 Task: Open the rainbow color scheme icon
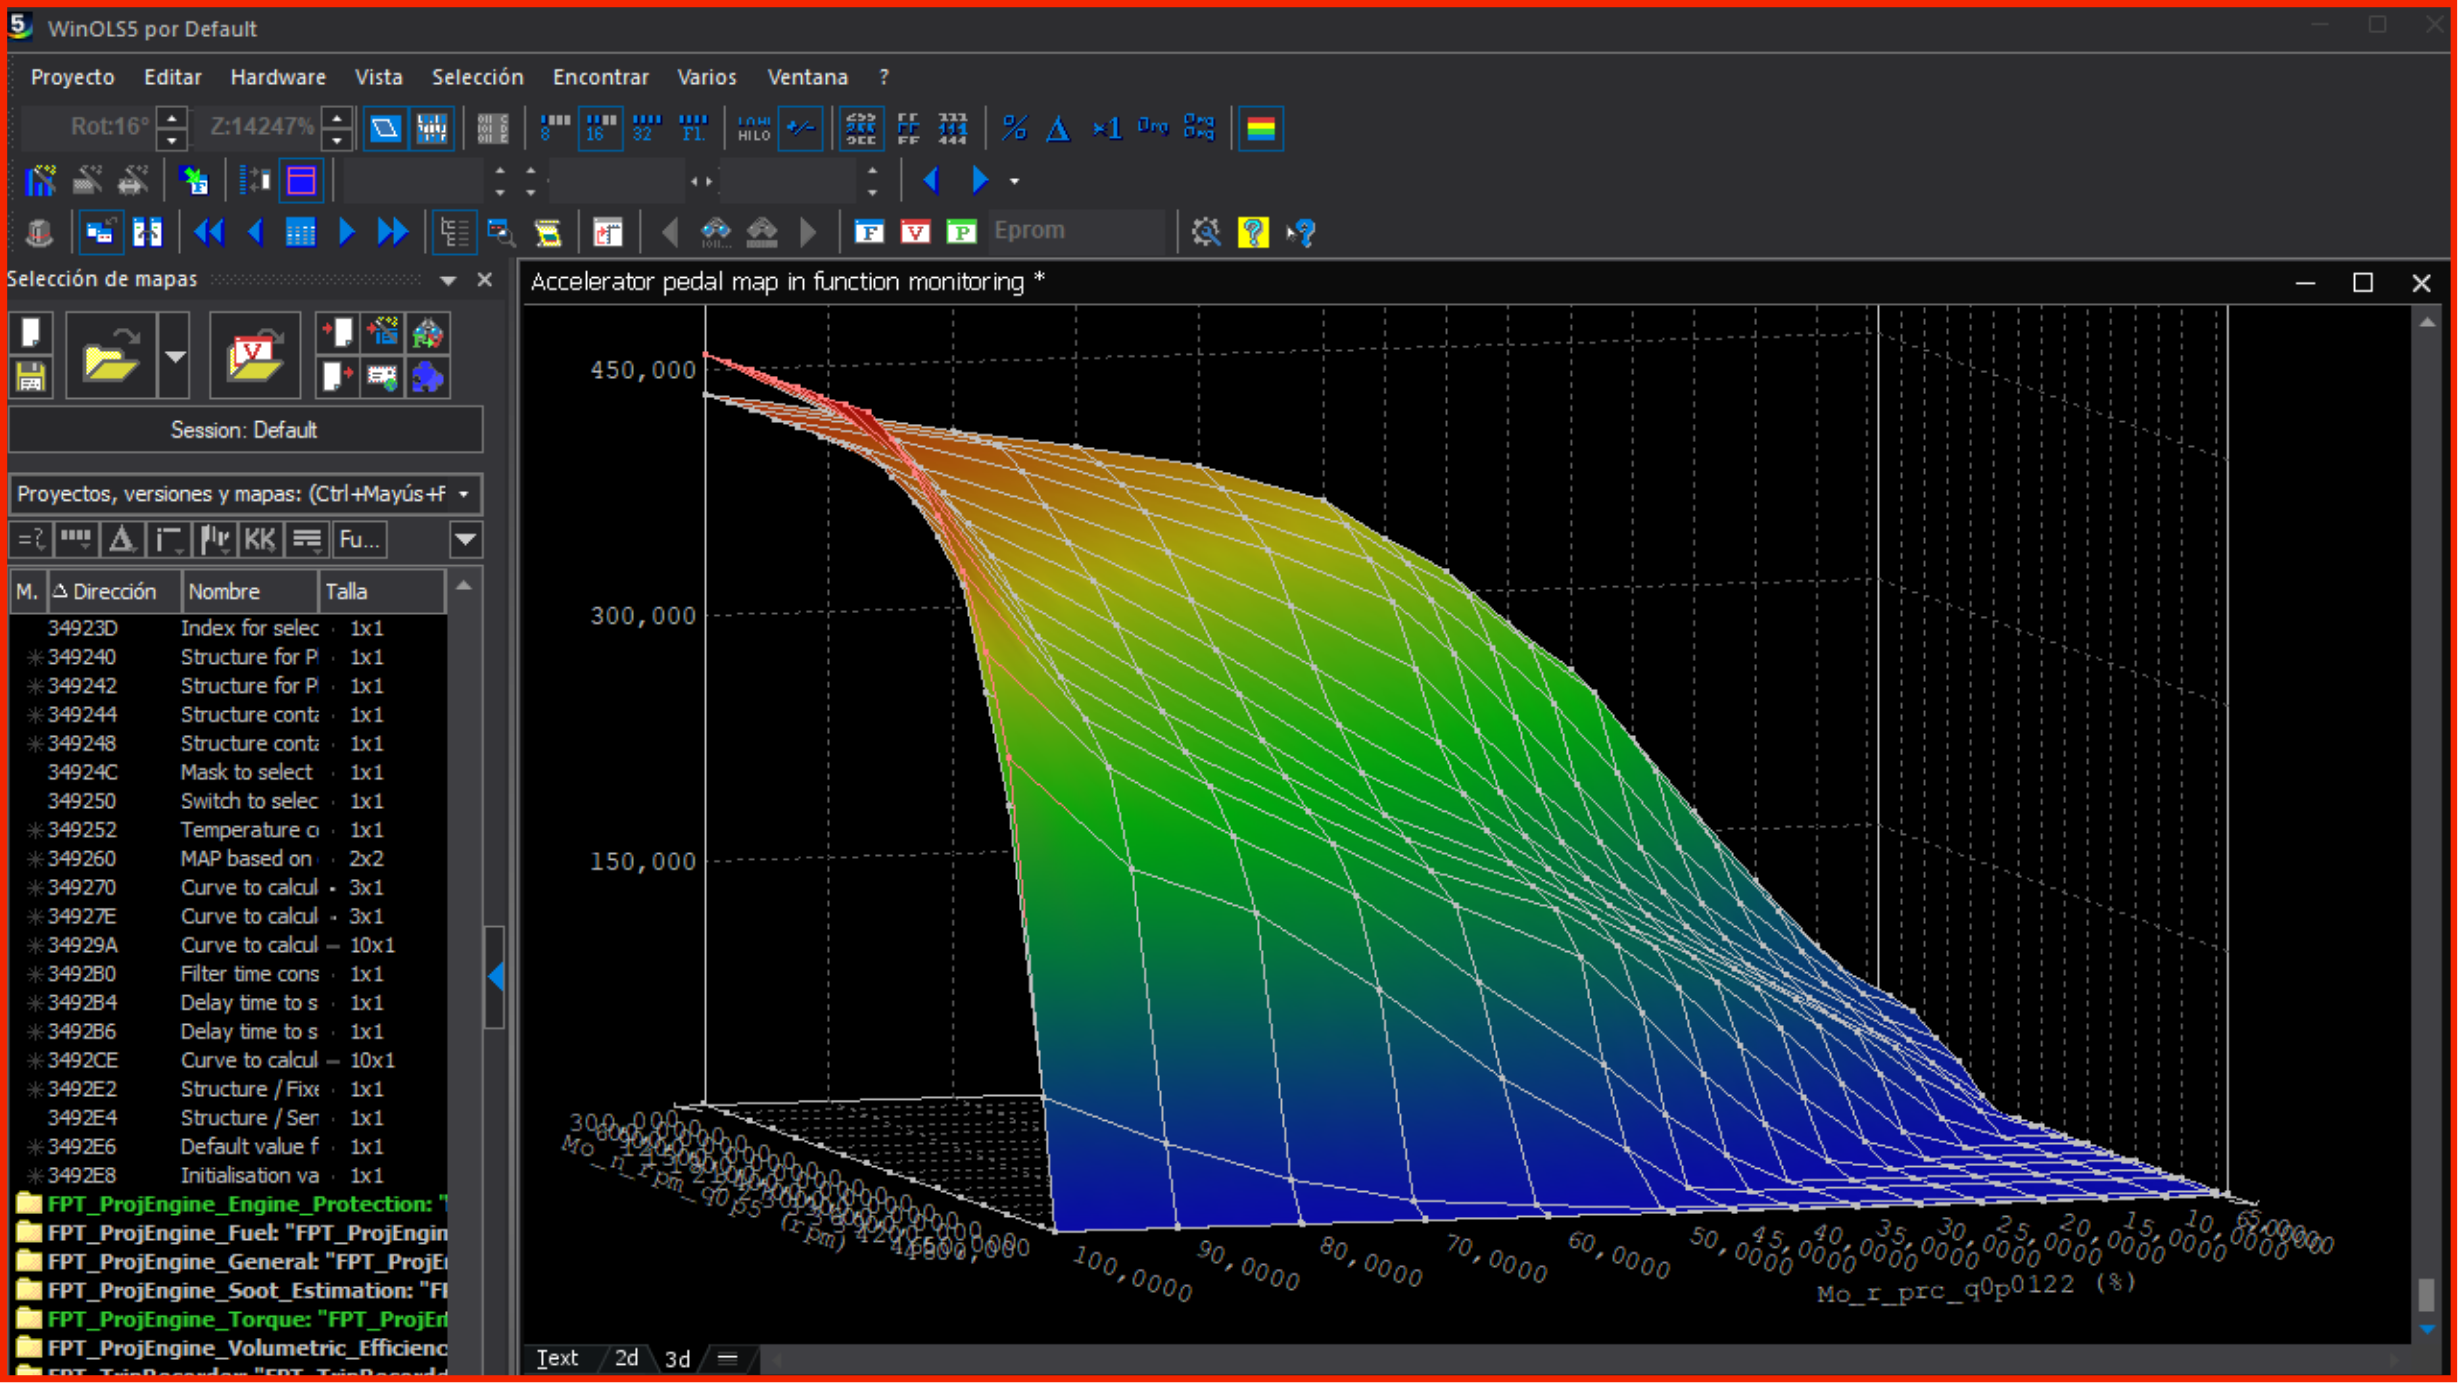1260,128
